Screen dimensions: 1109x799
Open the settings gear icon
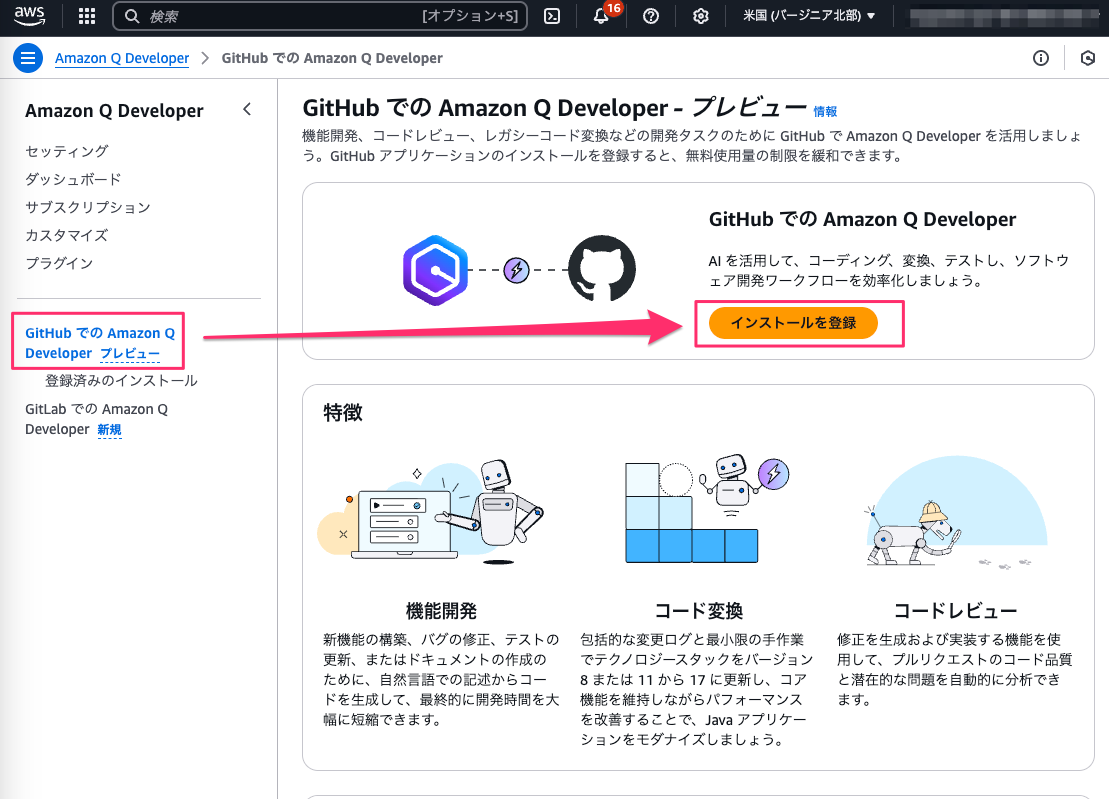click(x=700, y=16)
